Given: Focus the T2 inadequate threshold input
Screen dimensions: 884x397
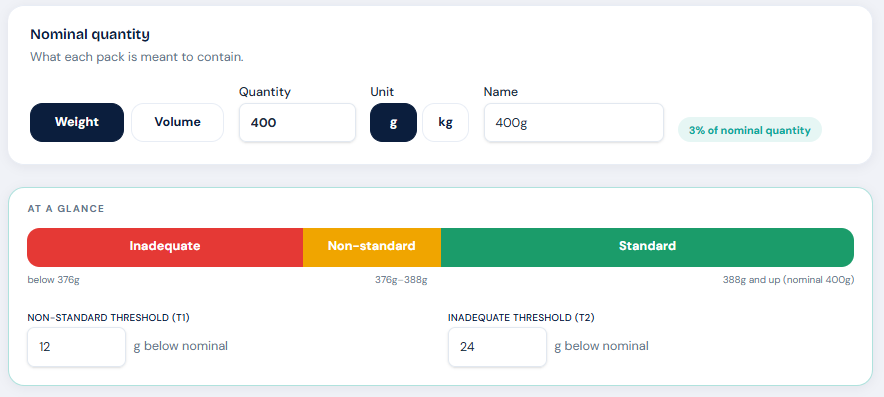Looking at the screenshot, I should pos(497,347).
